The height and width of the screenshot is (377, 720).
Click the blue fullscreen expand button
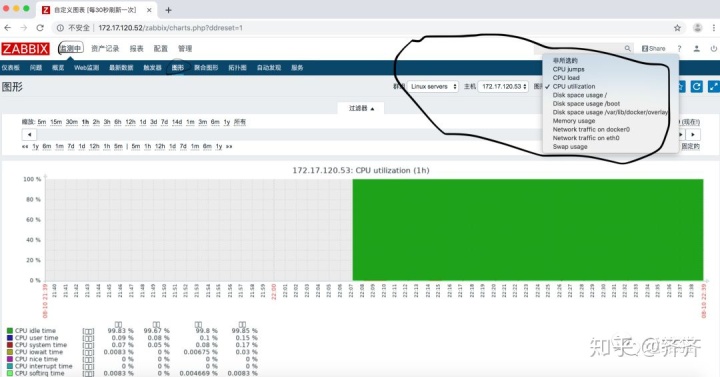[x=714, y=86]
